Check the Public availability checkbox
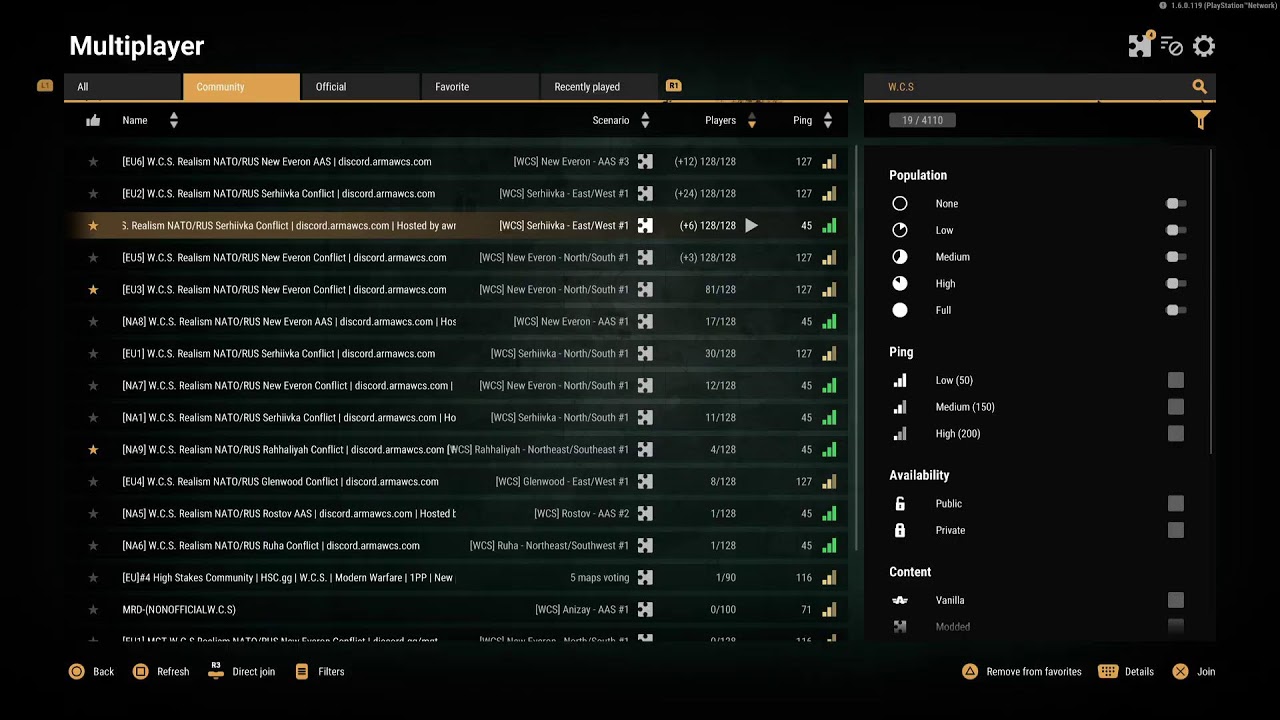 tap(1176, 504)
